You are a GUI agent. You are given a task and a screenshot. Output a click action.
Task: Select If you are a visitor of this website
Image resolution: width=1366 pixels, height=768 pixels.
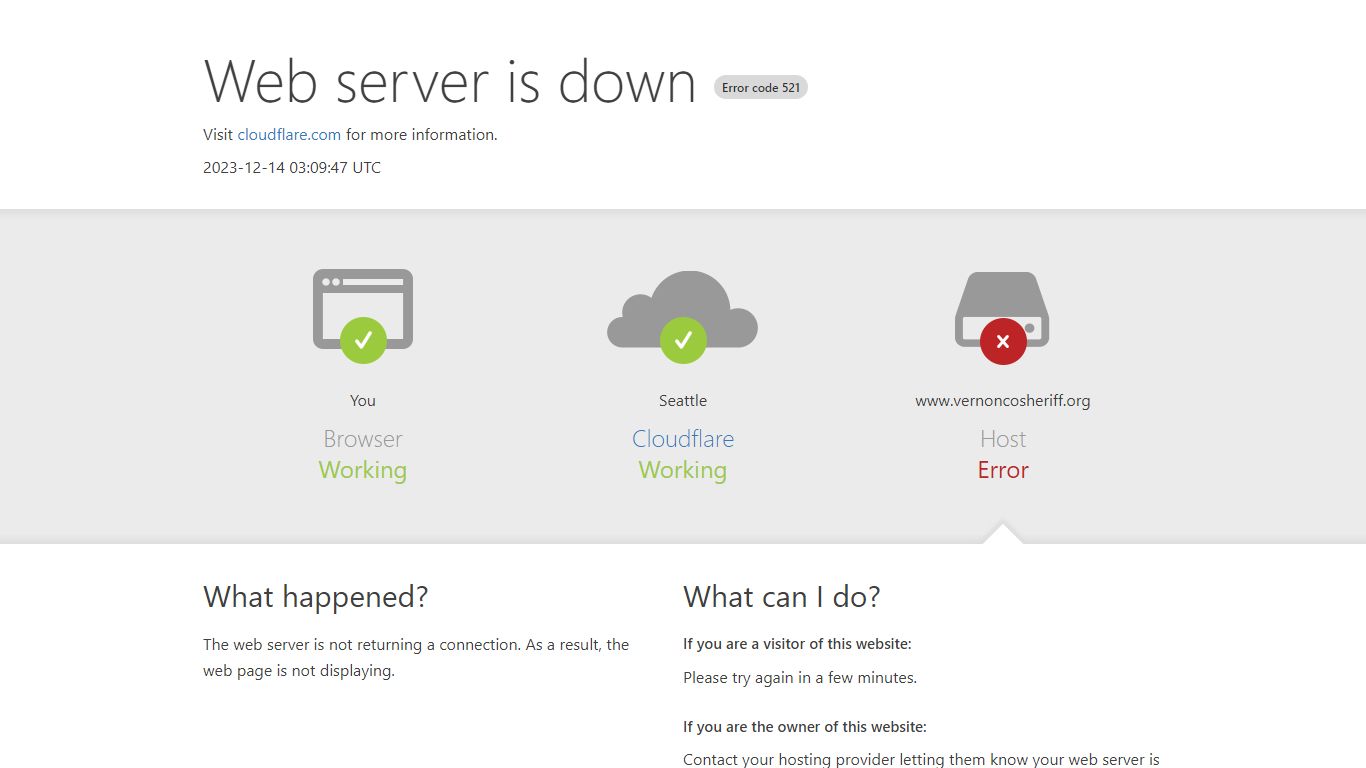click(797, 644)
